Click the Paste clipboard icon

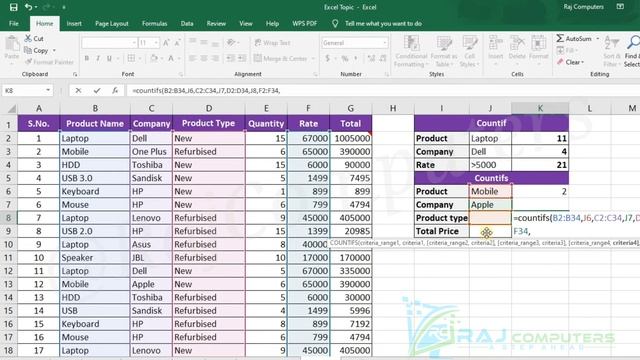pos(12,44)
